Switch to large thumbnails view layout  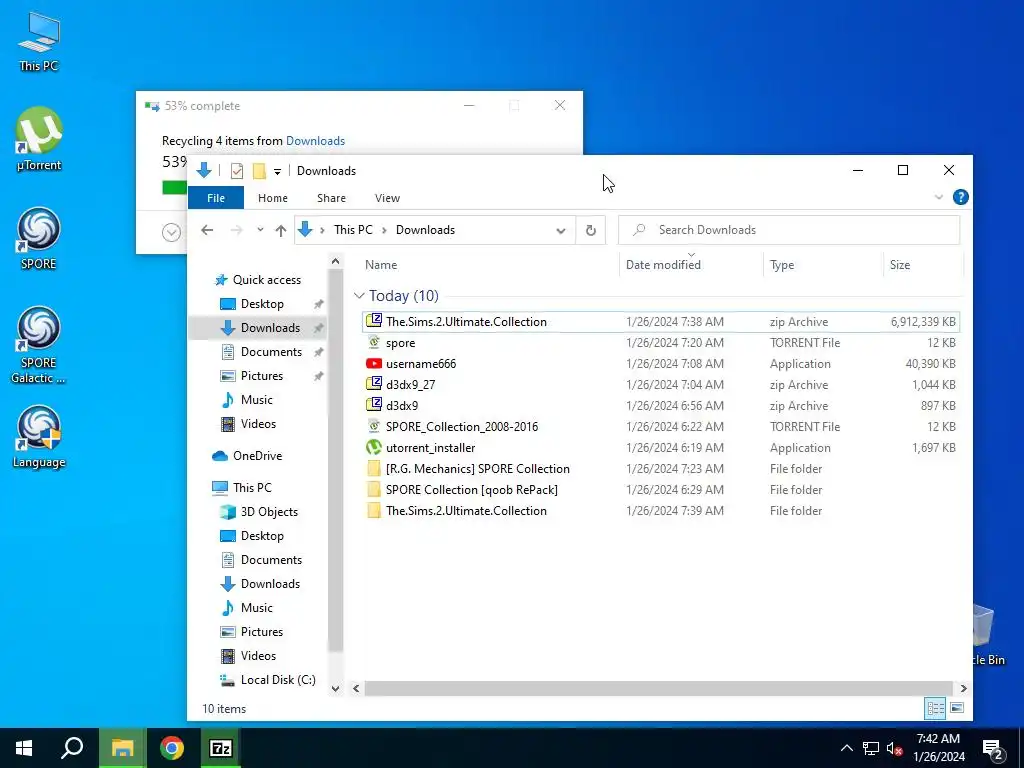tap(957, 708)
